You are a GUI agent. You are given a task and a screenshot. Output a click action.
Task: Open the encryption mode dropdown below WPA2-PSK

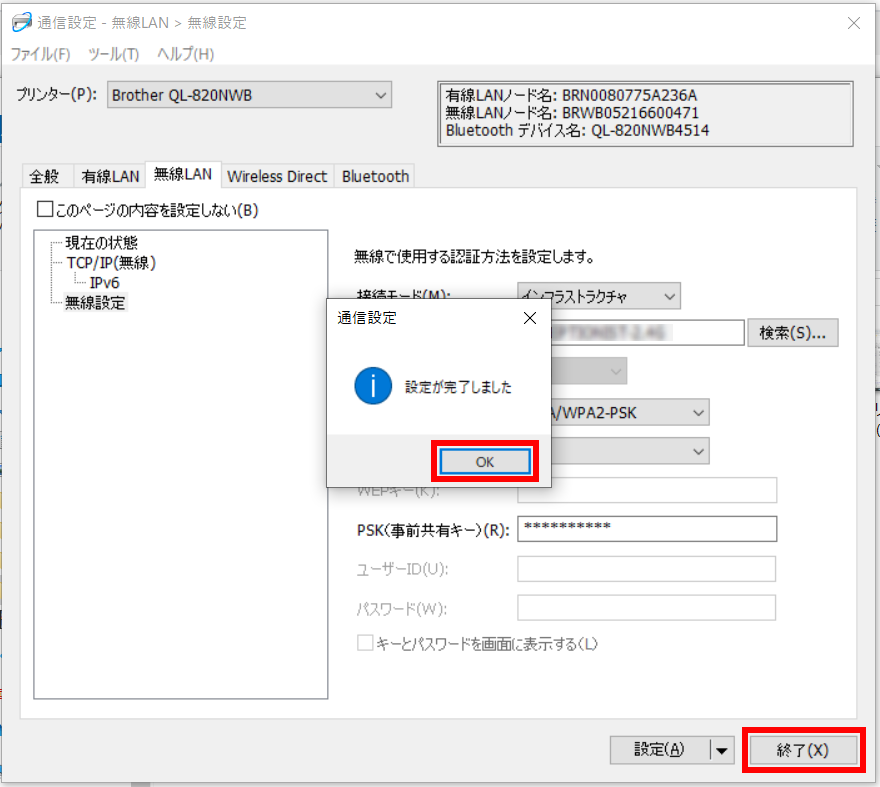tap(630, 451)
